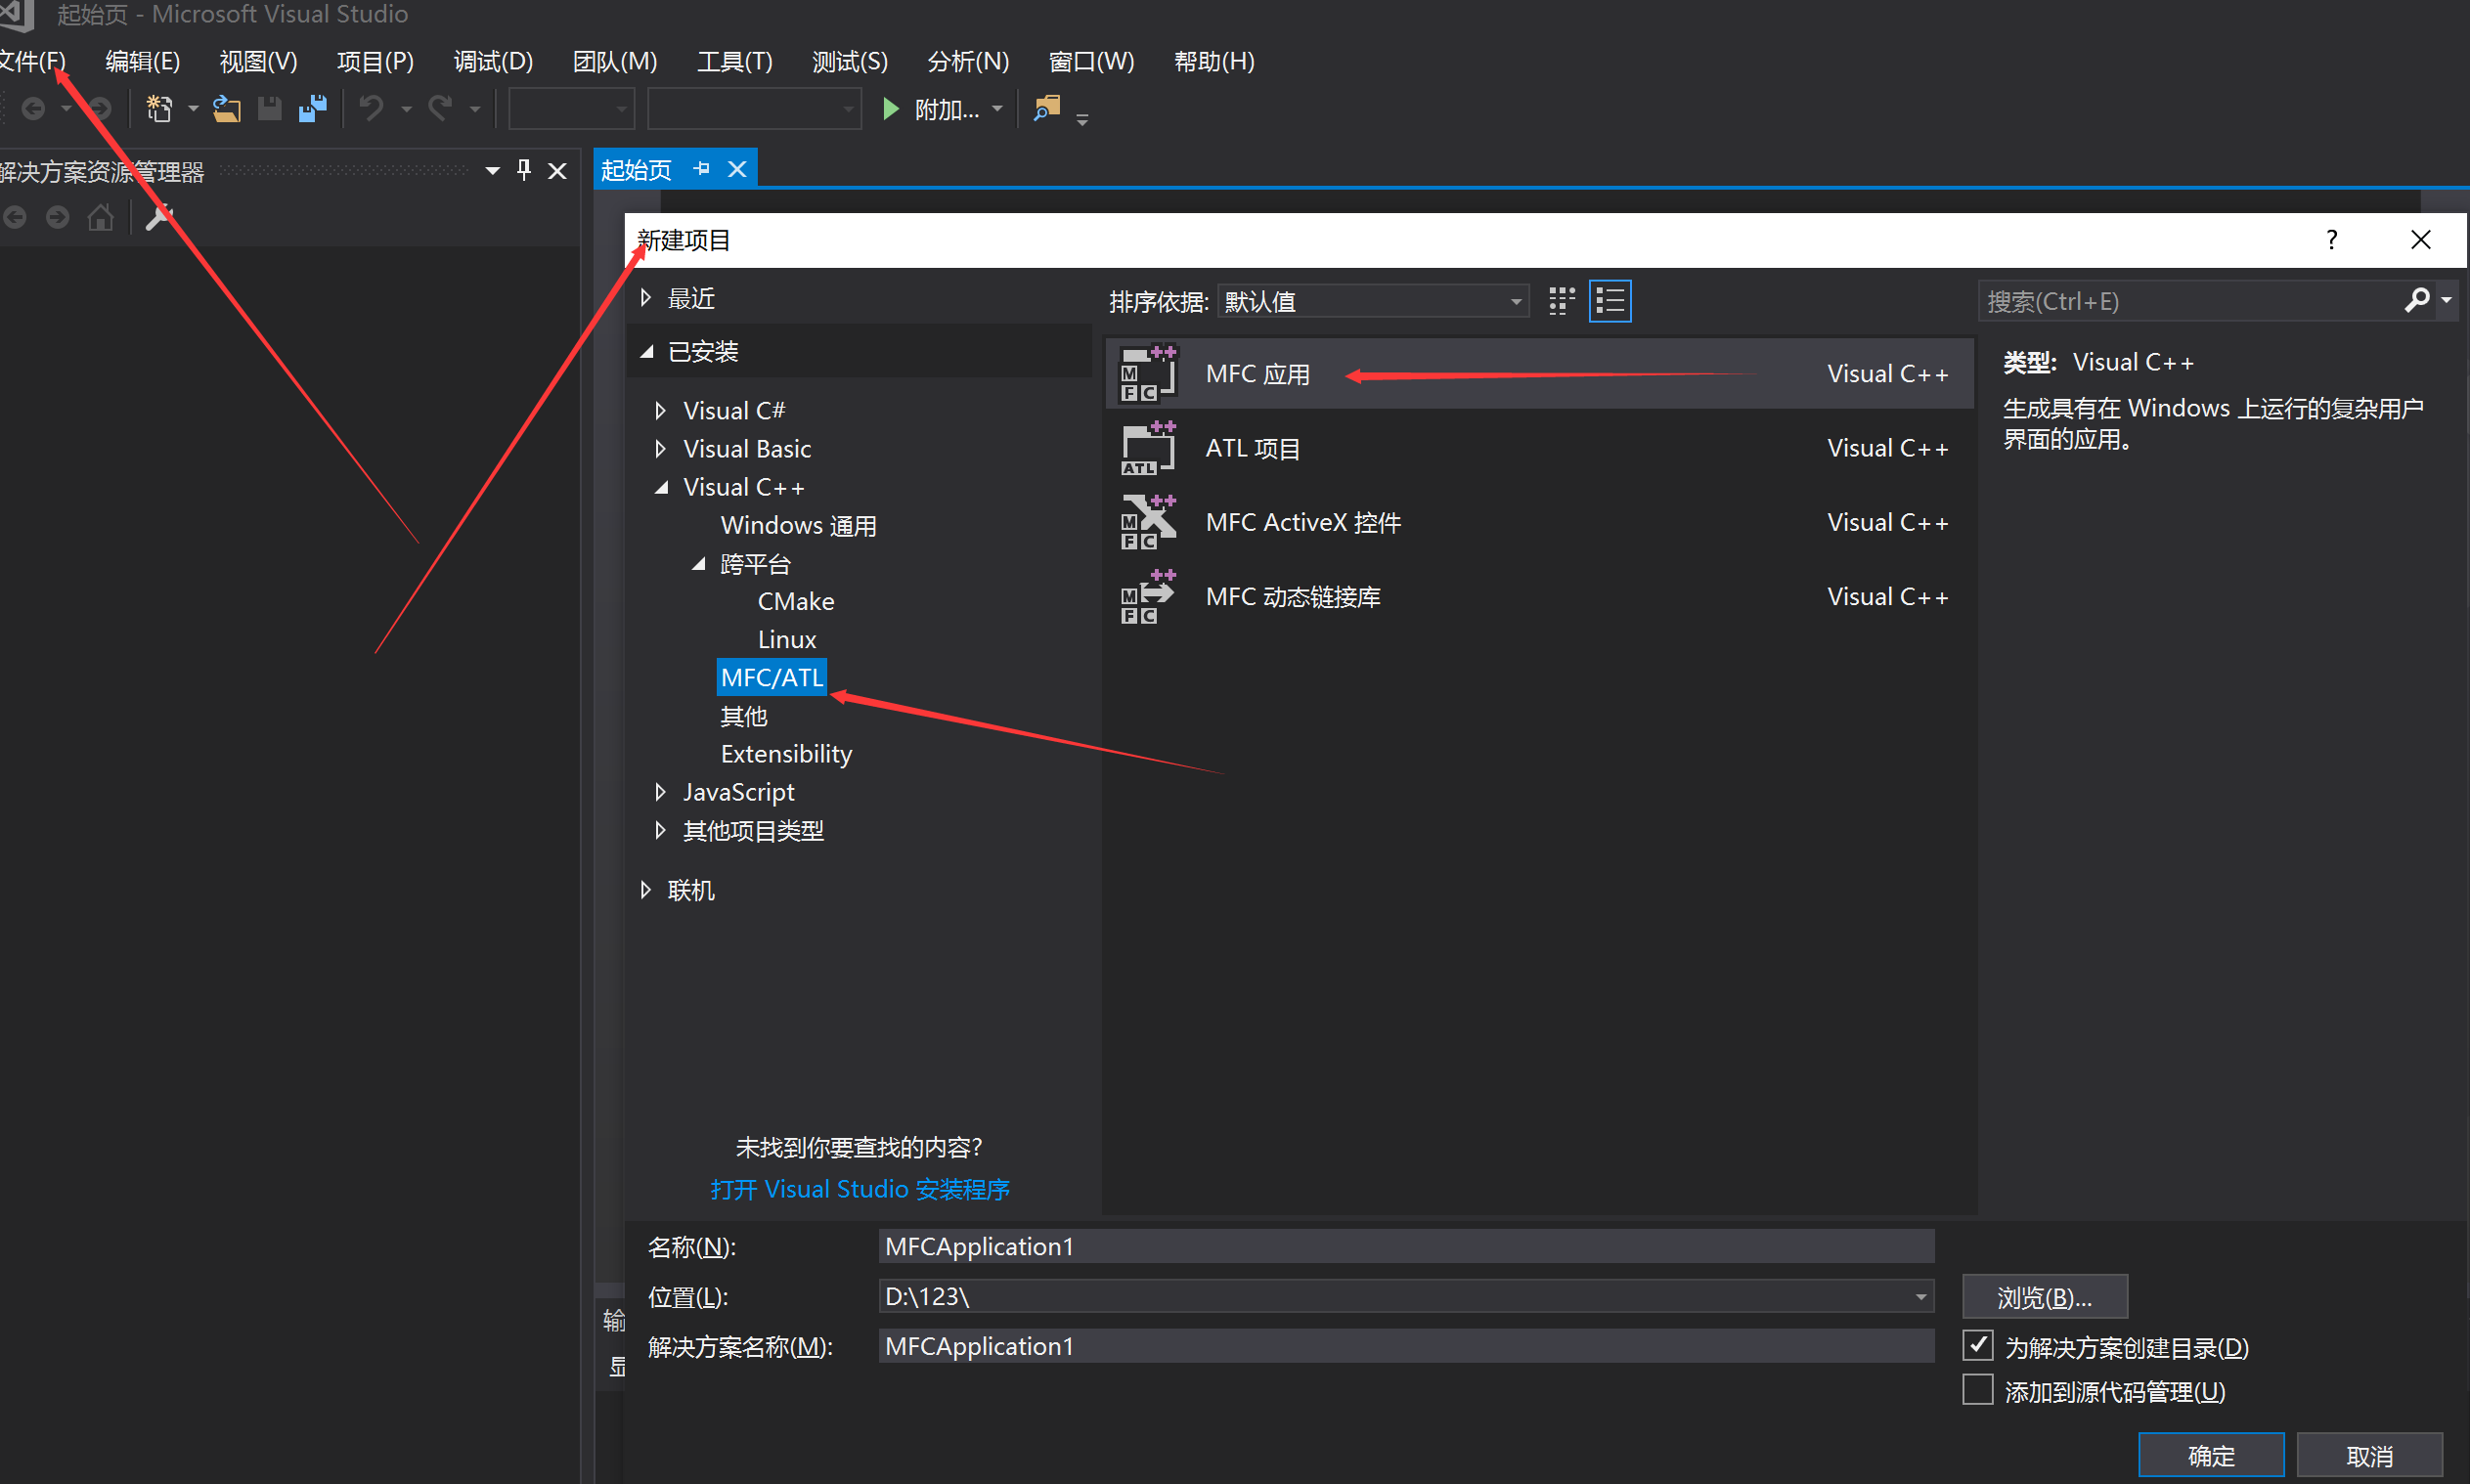Viewport: 2470px width, 1484px height.
Task: Open the 打开 Visual Studio 安装程序 link
Action: pyautogui.click(x=858, y=1188)
